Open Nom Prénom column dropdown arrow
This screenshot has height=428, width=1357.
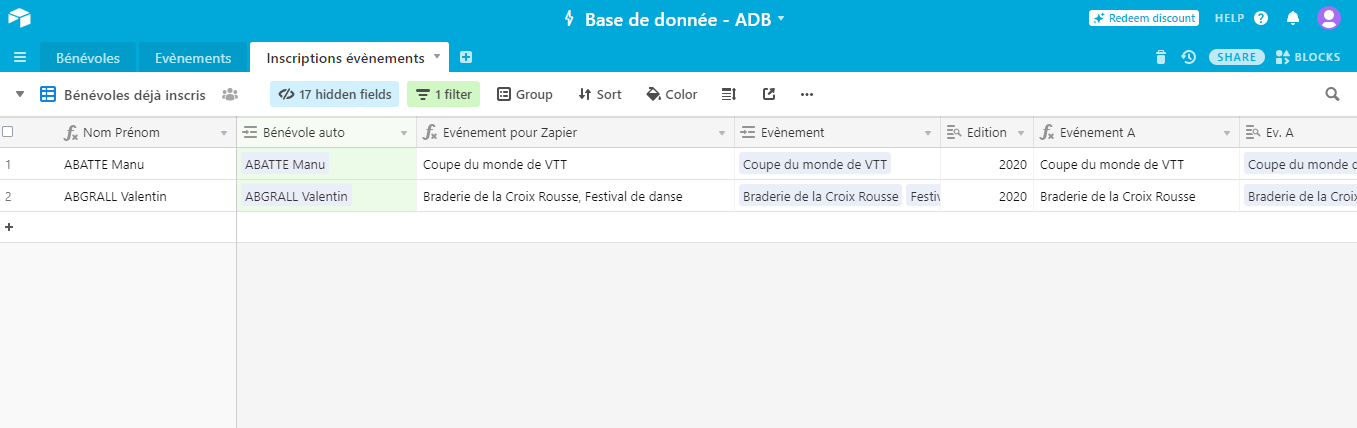coord(224,133)
